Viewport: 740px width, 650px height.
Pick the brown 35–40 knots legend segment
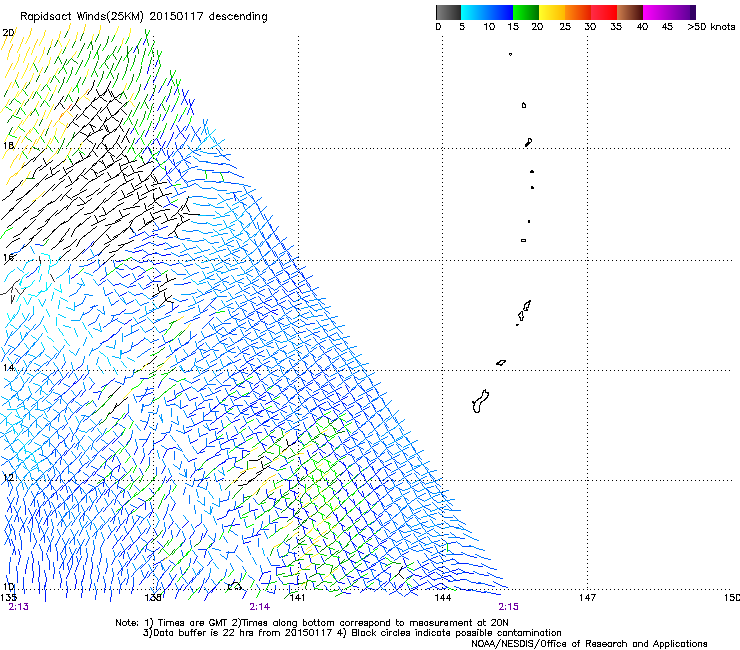coord(630,12)
